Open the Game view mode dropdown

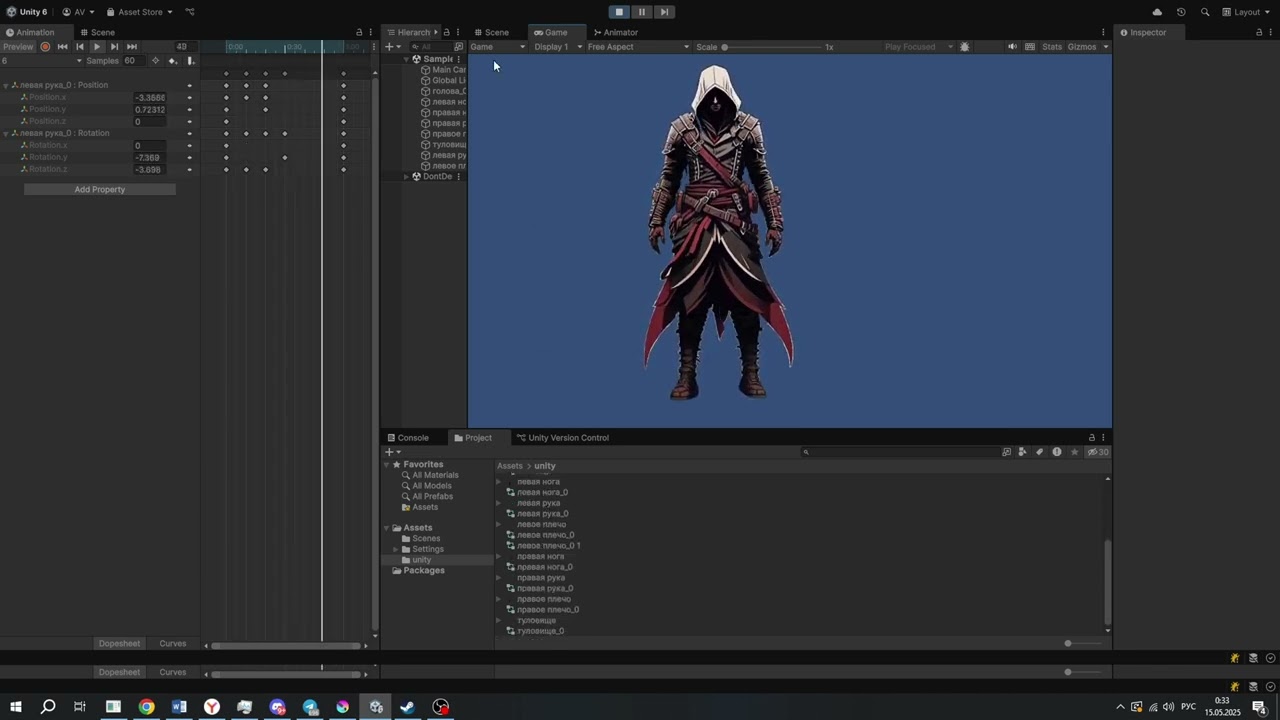pos(497,47)
